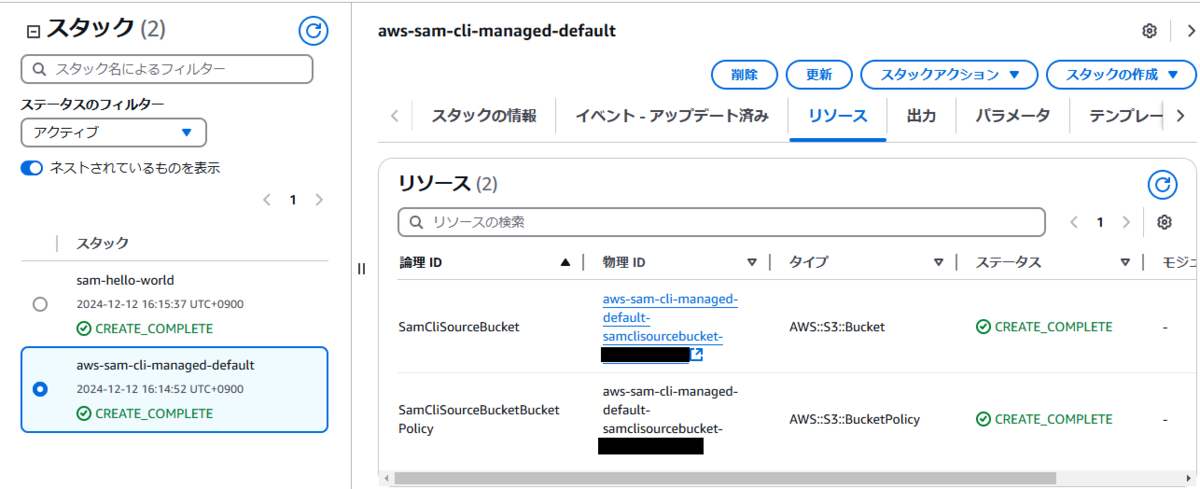Click CREATE_COMPLETE status under sam-hello-world stack
The image size is (1200, 489).
(x=145, y=329)
